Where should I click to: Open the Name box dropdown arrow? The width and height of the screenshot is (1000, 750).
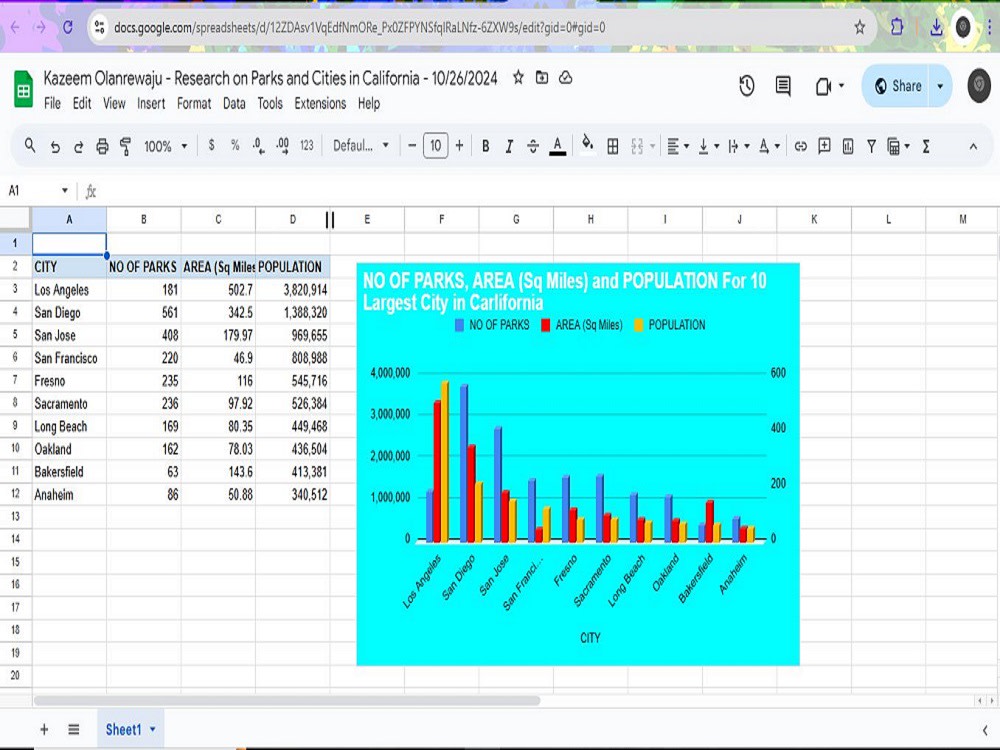pyautogui.click(x=64, y=191)
